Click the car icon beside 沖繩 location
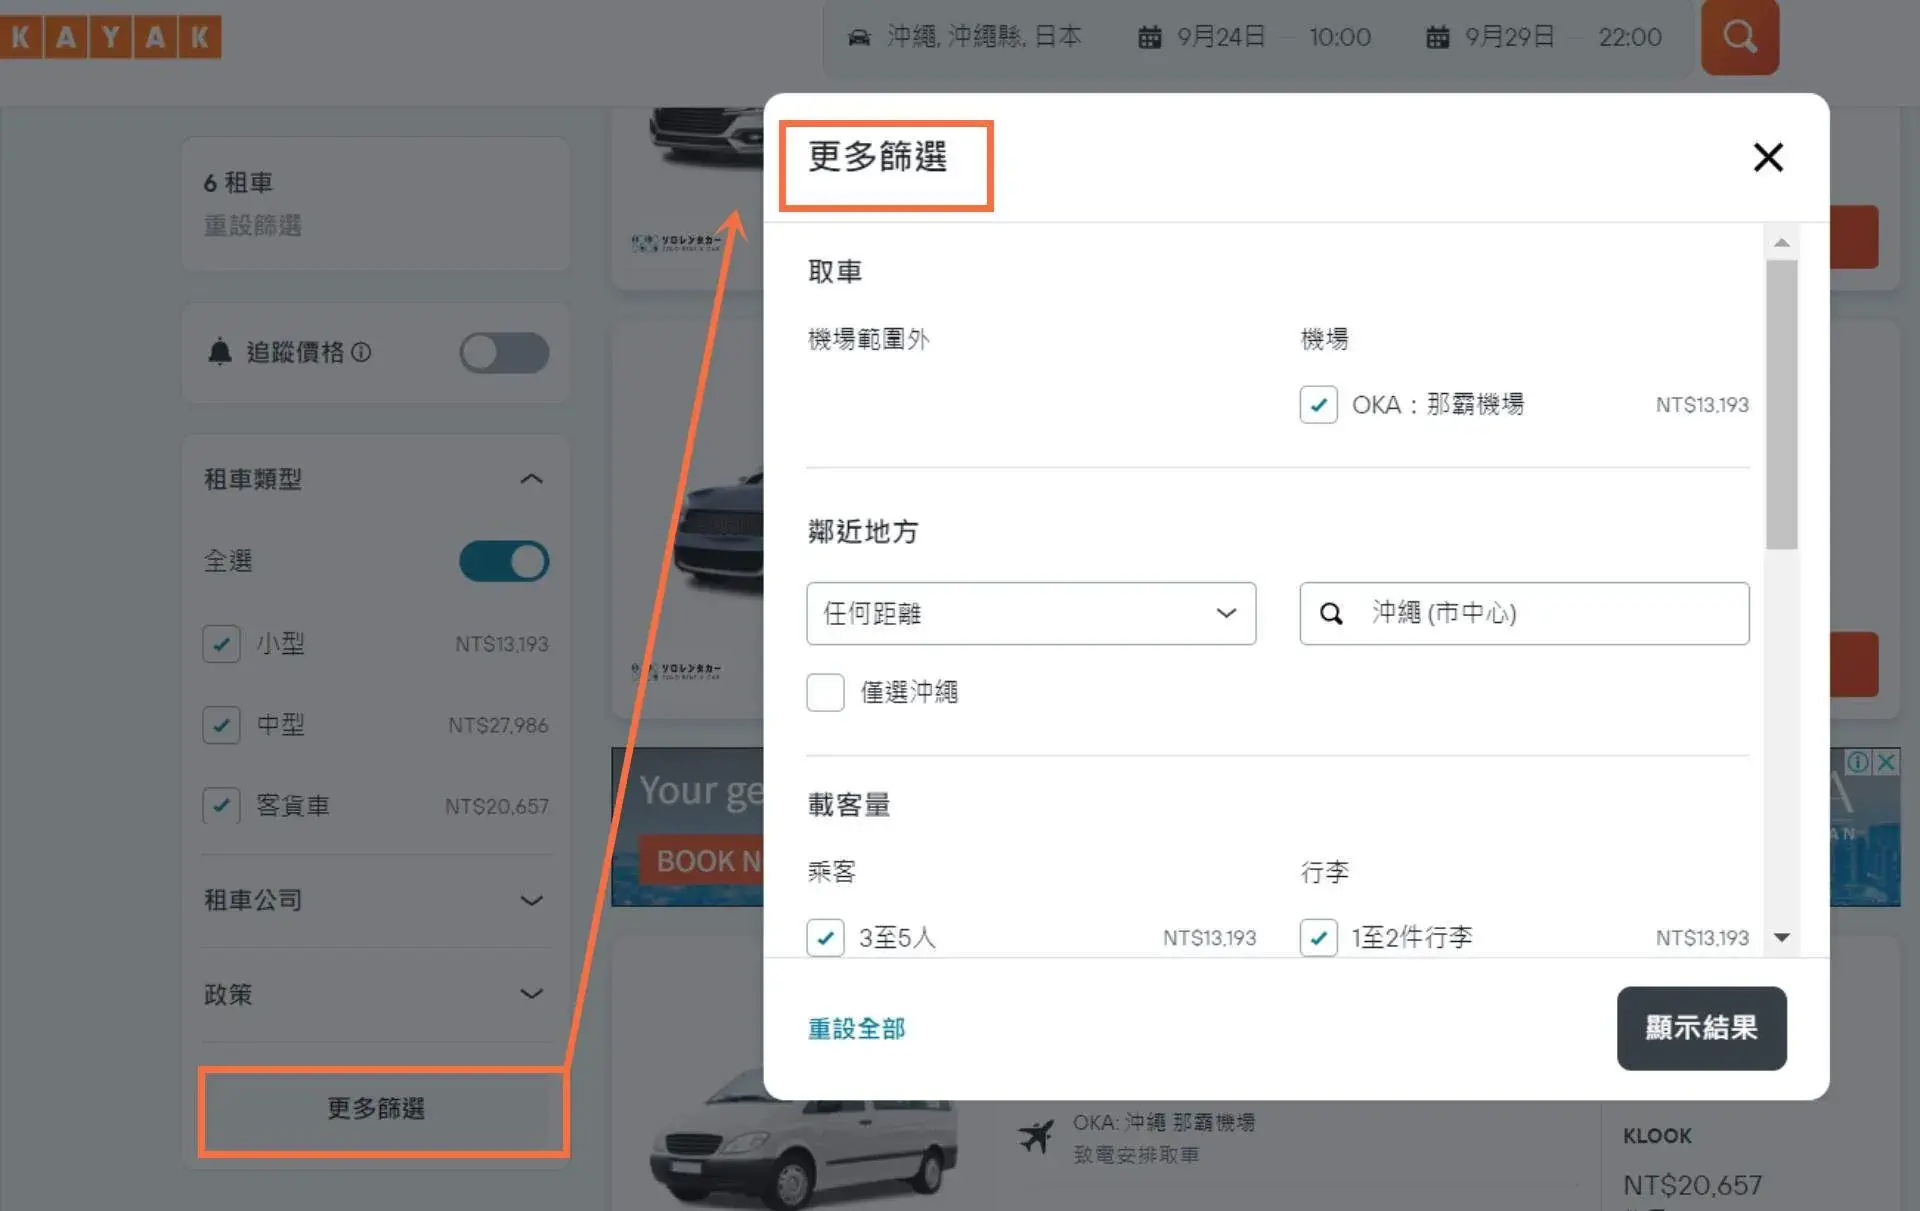 coord(859,38)
